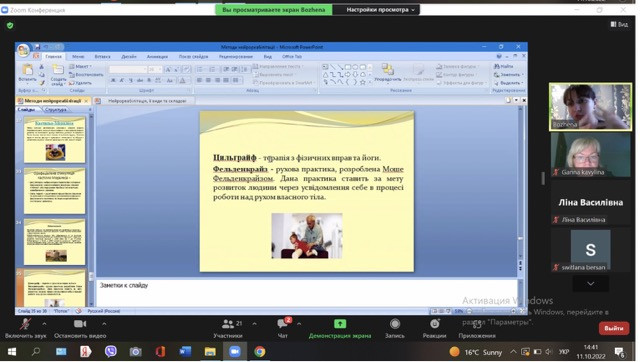Open Viber from the taskbar
640x362 pixels.
111,351
